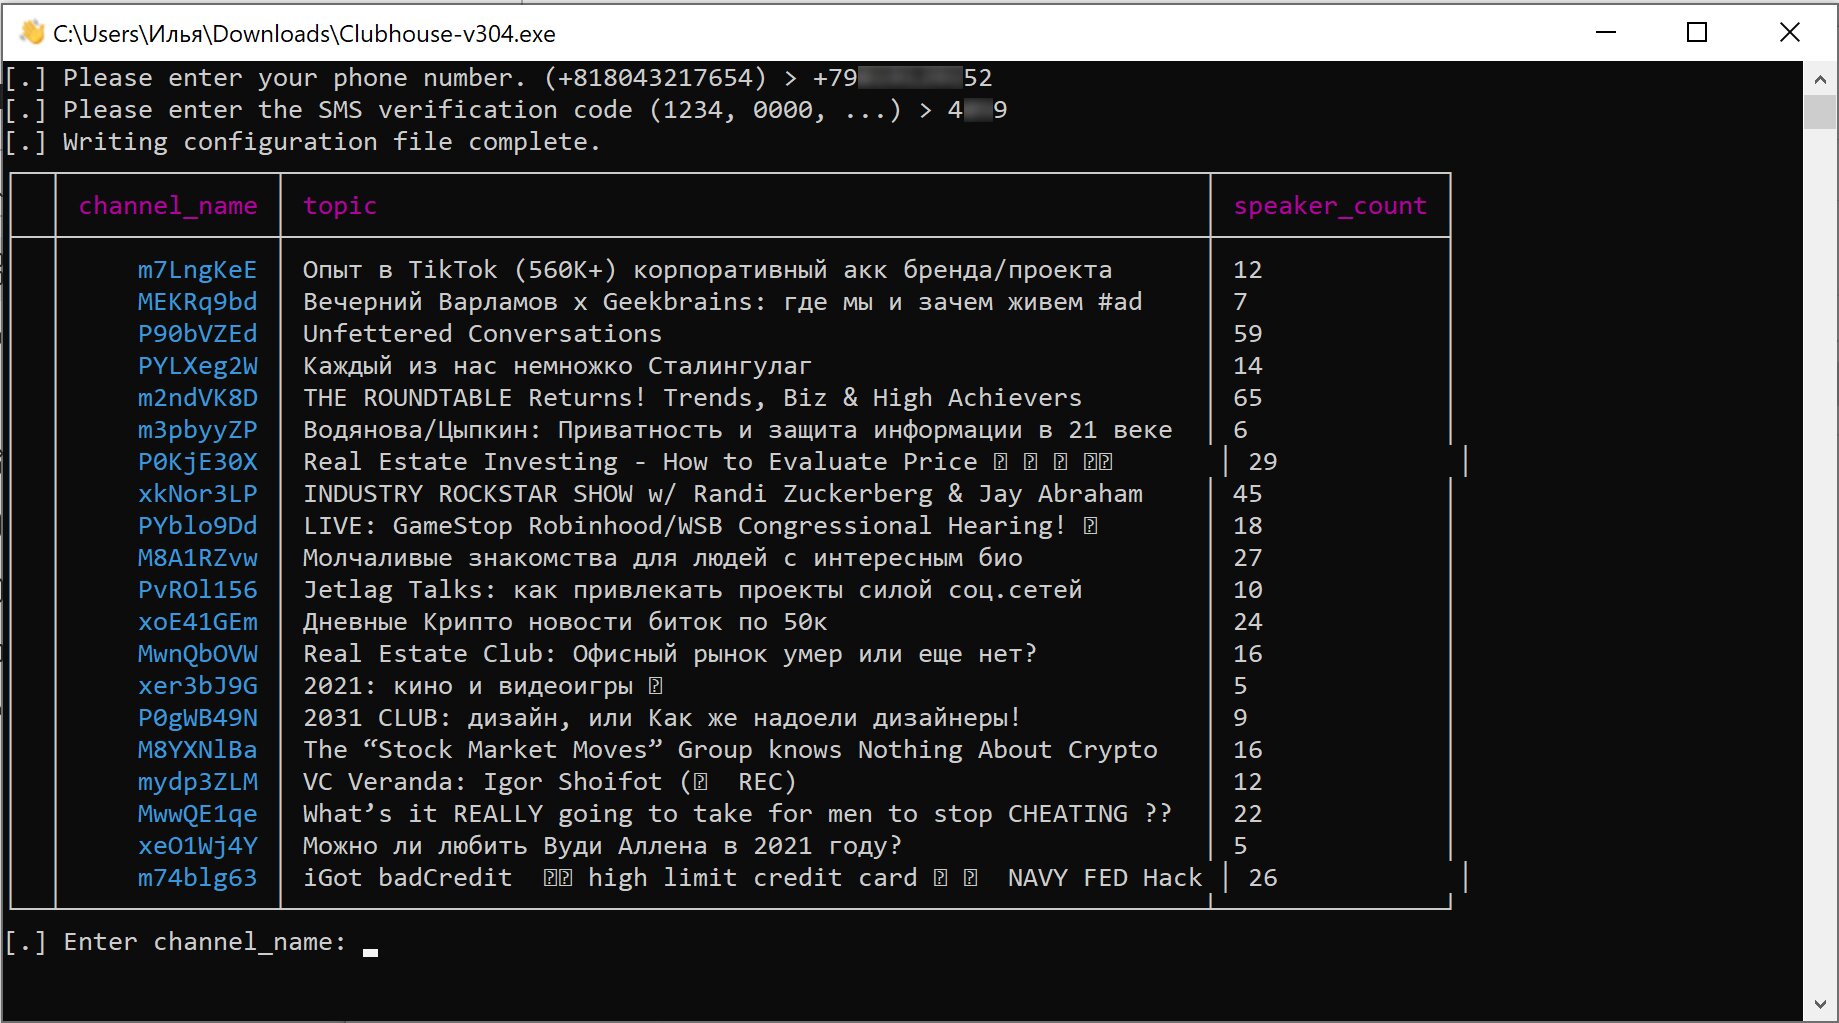
Task: Click topic 'The Stock Market Moves Group knows Nothing'
Action: 730,750
